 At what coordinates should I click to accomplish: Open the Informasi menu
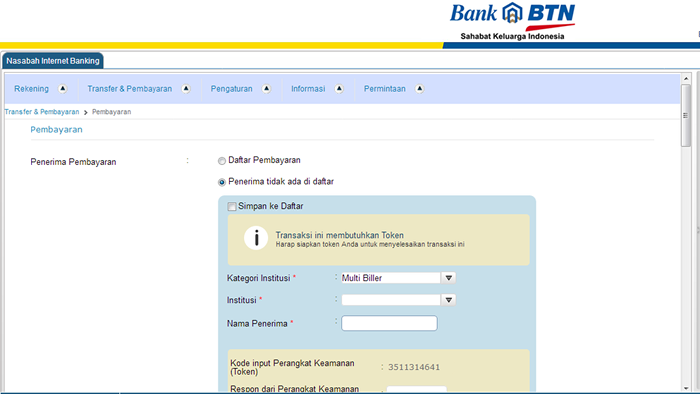click(x=308, y=89)
